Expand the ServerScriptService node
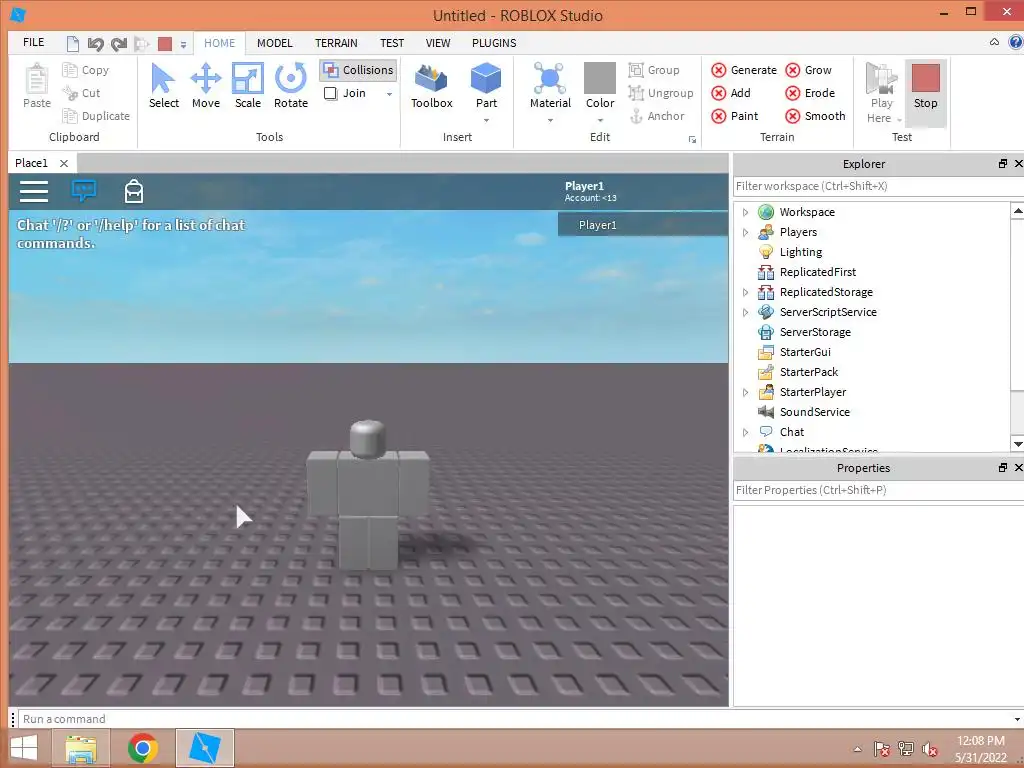This screenshot has width=1024, height=768. (745, 312)
